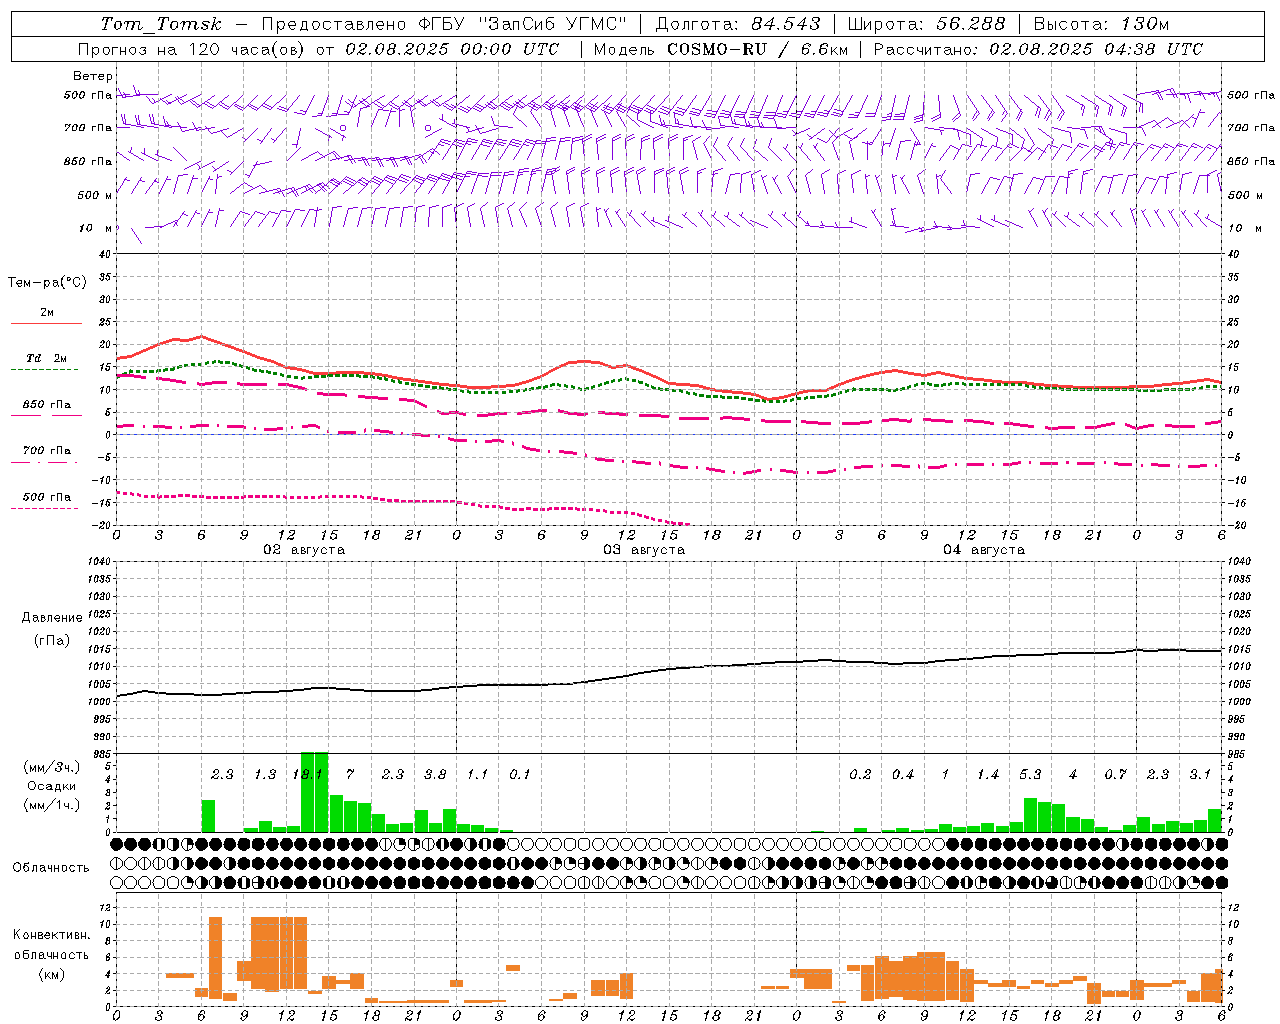Screen dimensions: 1280x1024
Task: Click the Облачность panel label
Action: [x=51, y=868]
